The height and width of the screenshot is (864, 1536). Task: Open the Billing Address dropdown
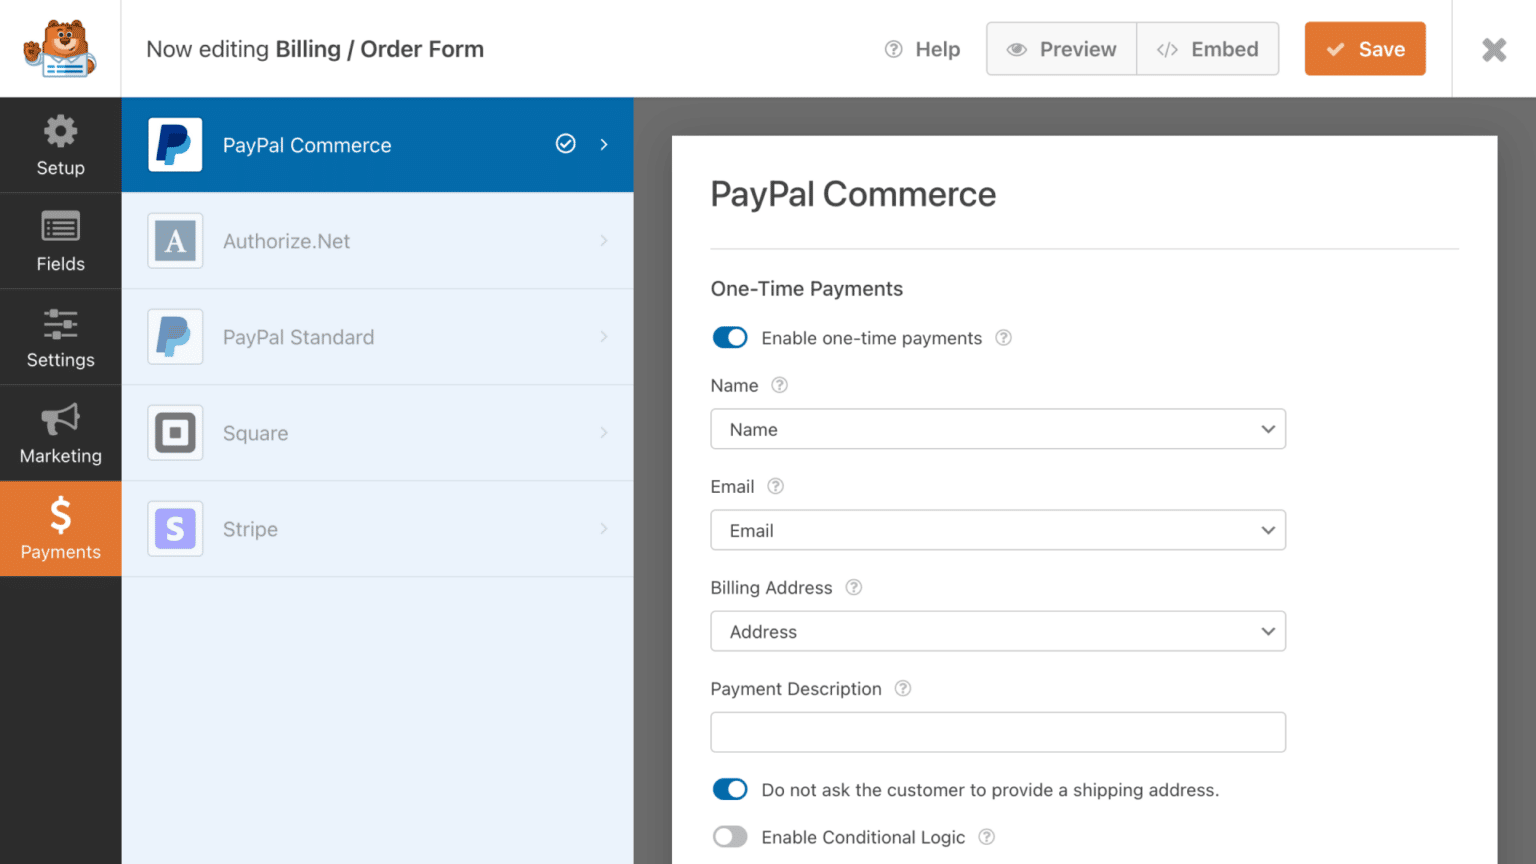click(x=997, y=631)
